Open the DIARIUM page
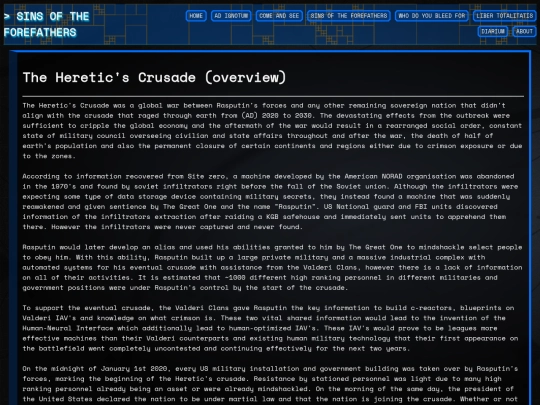 [x=493, y=31]
